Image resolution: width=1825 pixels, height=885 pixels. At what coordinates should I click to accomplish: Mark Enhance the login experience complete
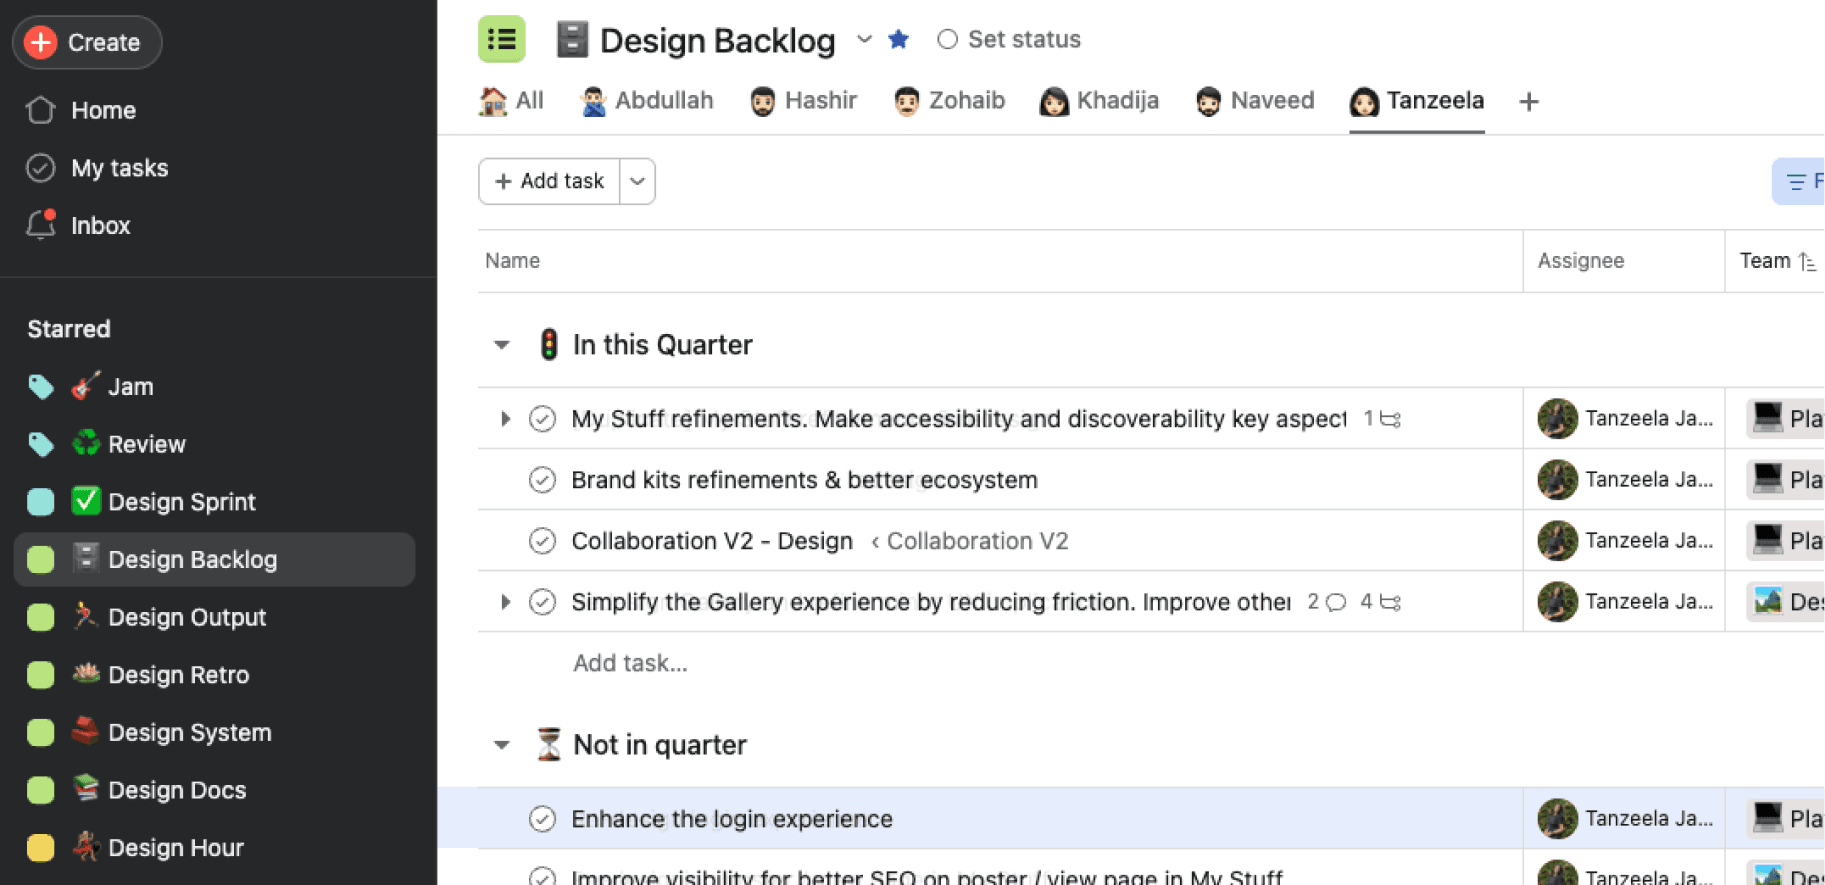pos(542,819)
